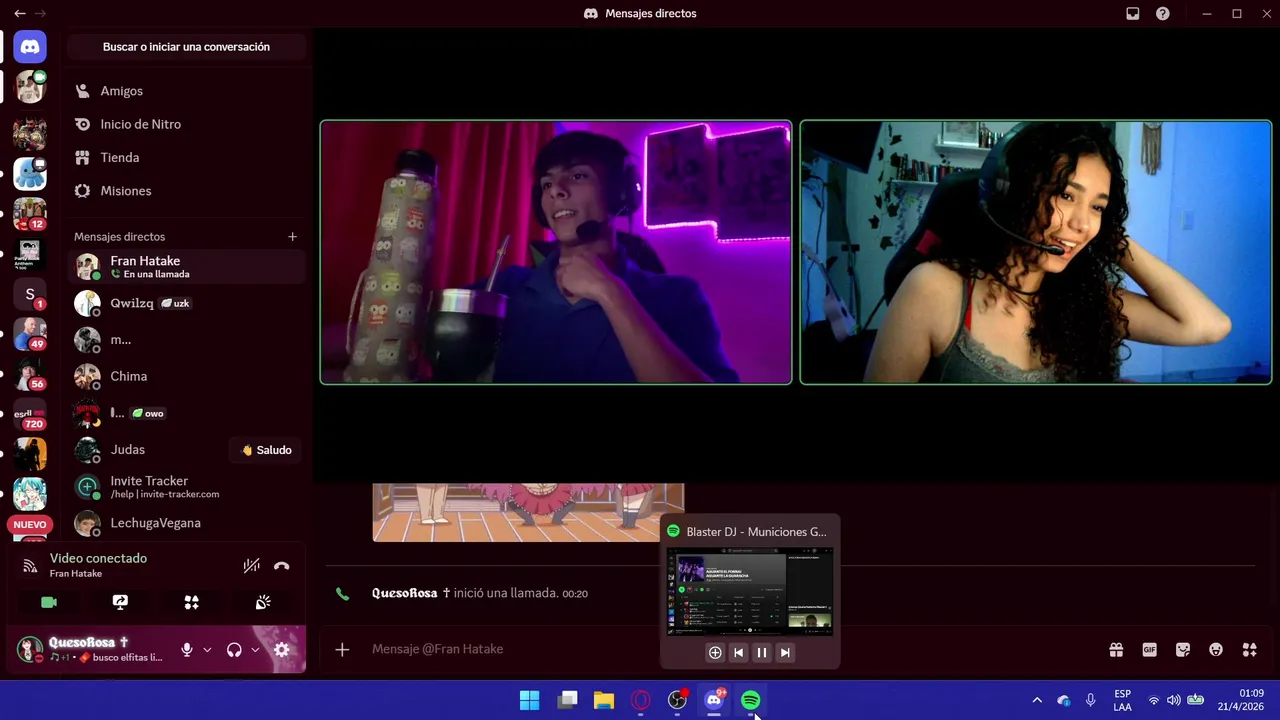Toggle noise suppression in voice panel

[x=251, y=566]
